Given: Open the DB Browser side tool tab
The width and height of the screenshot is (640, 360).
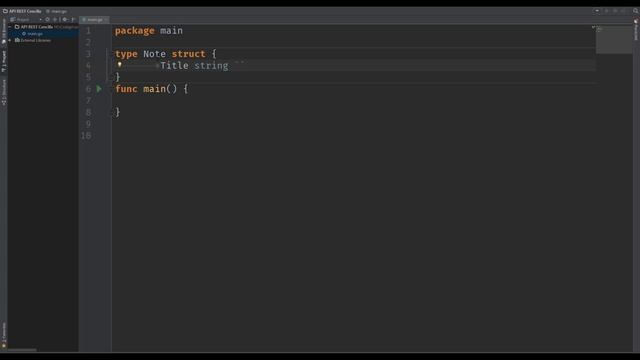Looking at the screenshot, I should point(4,32).
